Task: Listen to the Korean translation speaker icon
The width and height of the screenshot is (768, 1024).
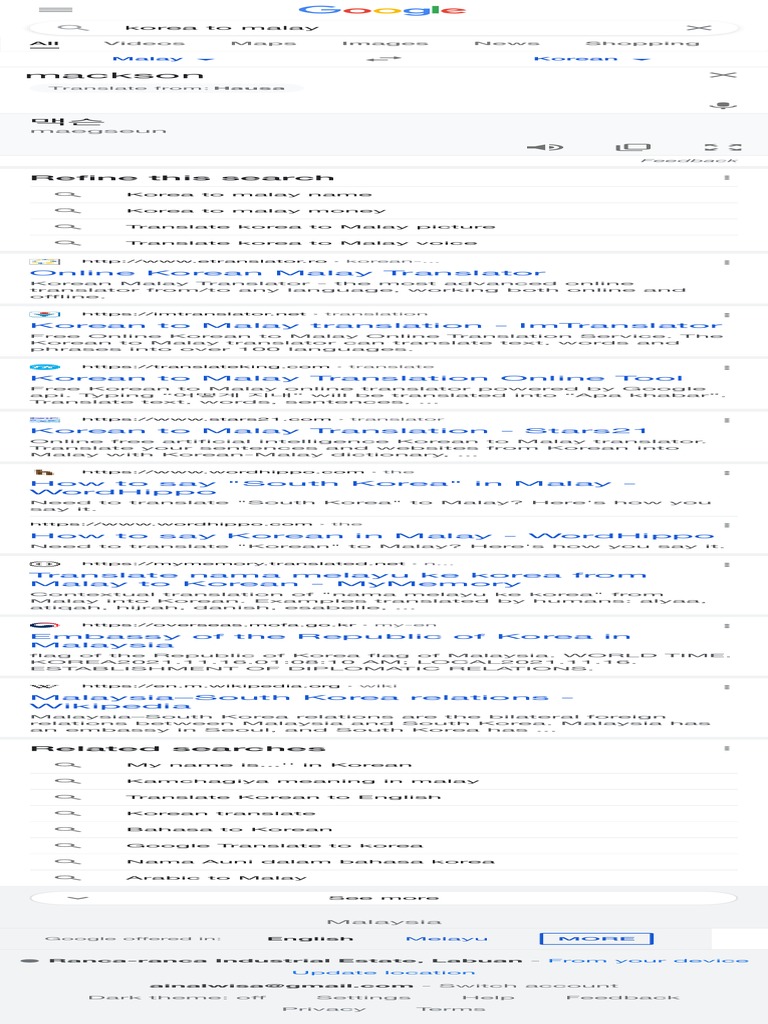Action: coord(545,147)
